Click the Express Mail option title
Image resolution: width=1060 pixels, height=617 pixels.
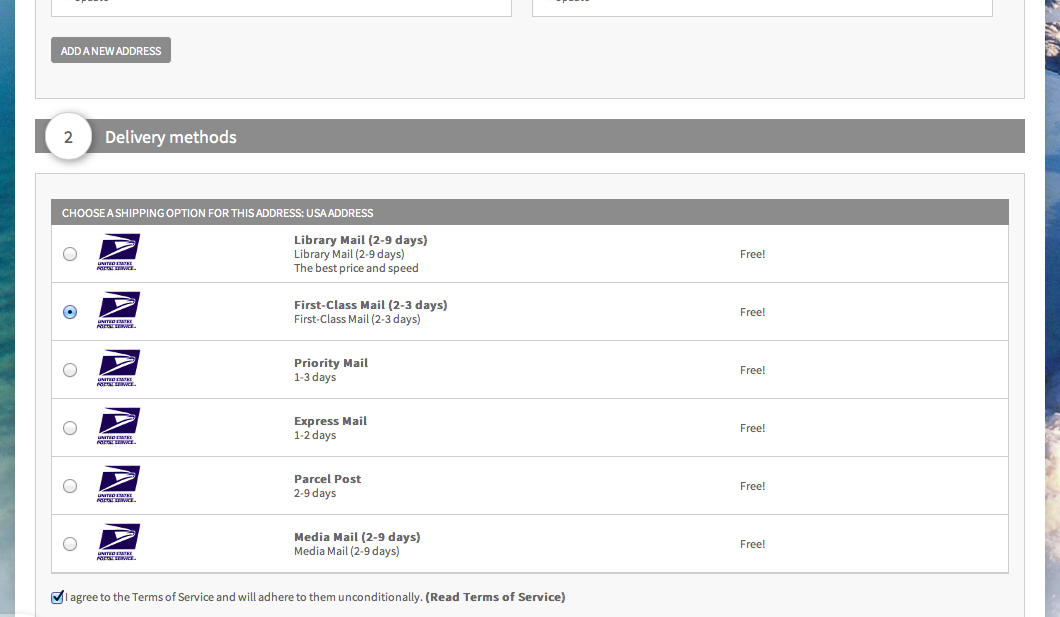click(x=331, y=421)
